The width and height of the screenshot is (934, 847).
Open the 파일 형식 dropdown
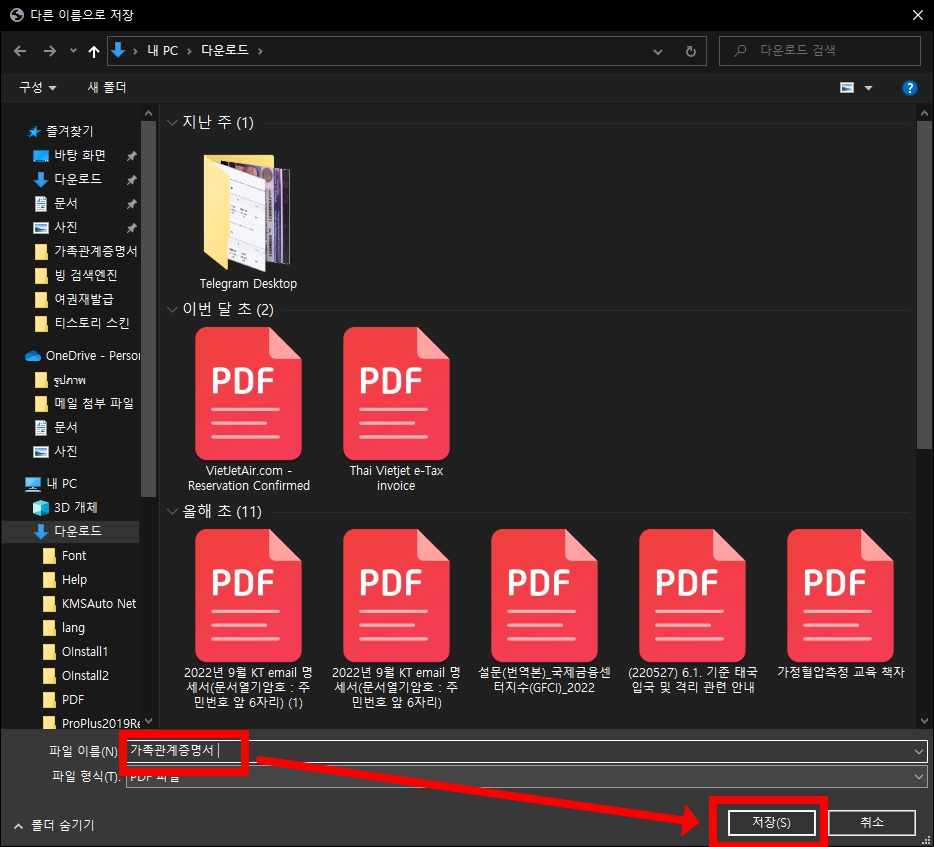click(x=527, y=777)
